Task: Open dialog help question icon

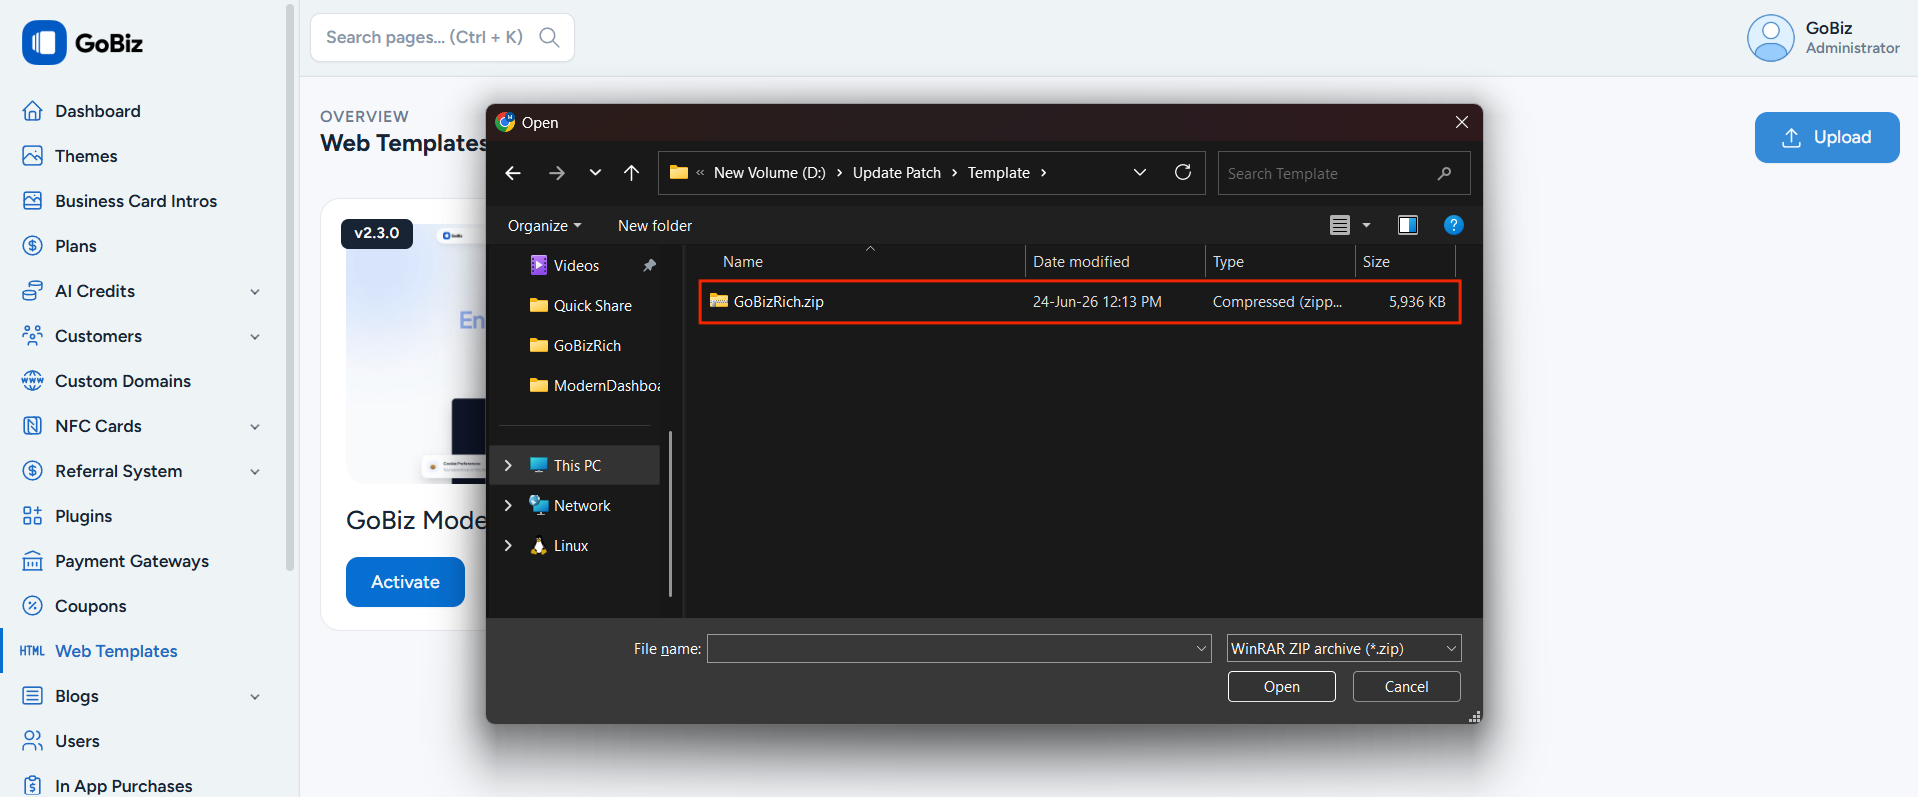Action: (x=1454, y=225)
